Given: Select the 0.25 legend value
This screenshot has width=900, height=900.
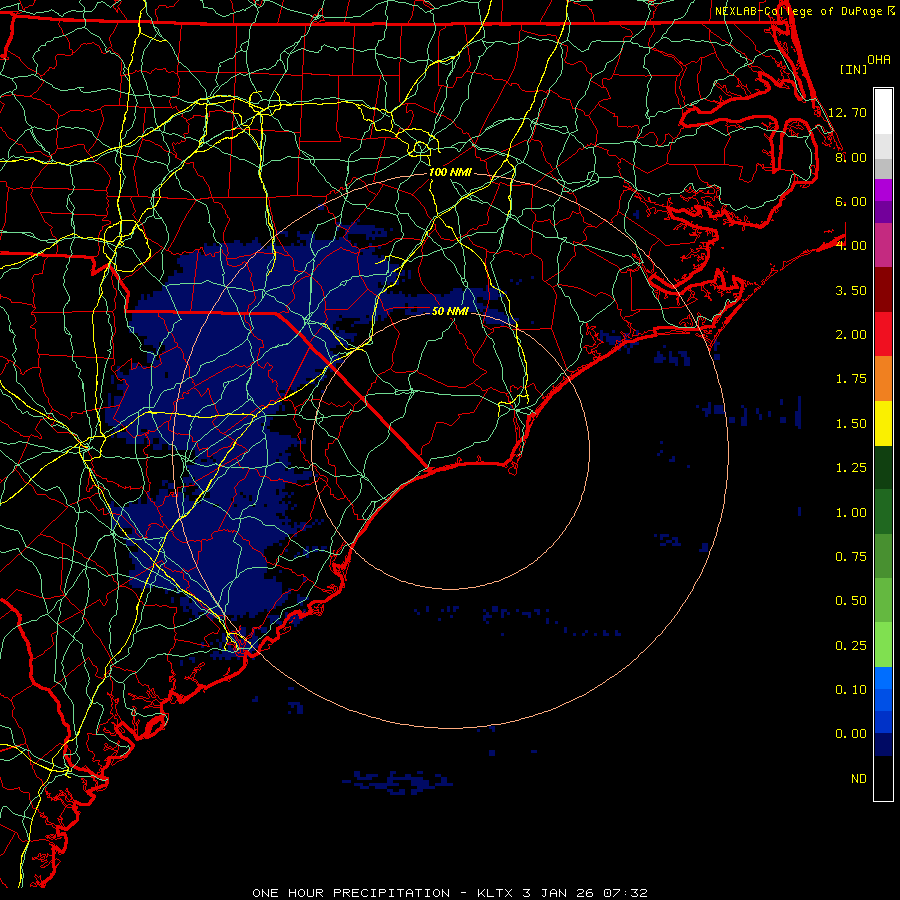Looking at the screenshot, I should 851,646.
